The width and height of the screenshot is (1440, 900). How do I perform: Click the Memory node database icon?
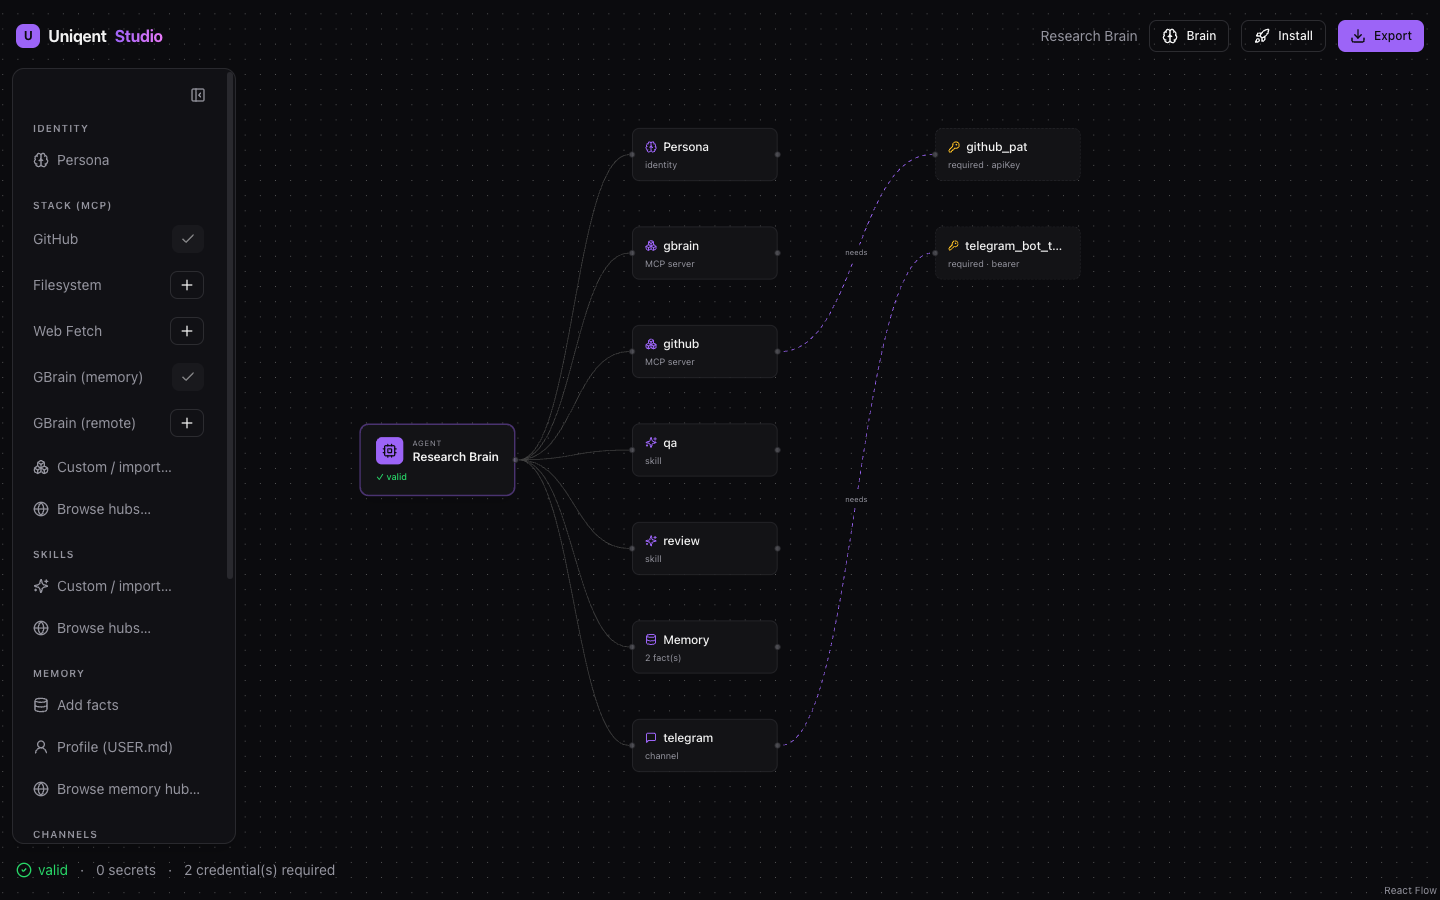coord(651,640)
